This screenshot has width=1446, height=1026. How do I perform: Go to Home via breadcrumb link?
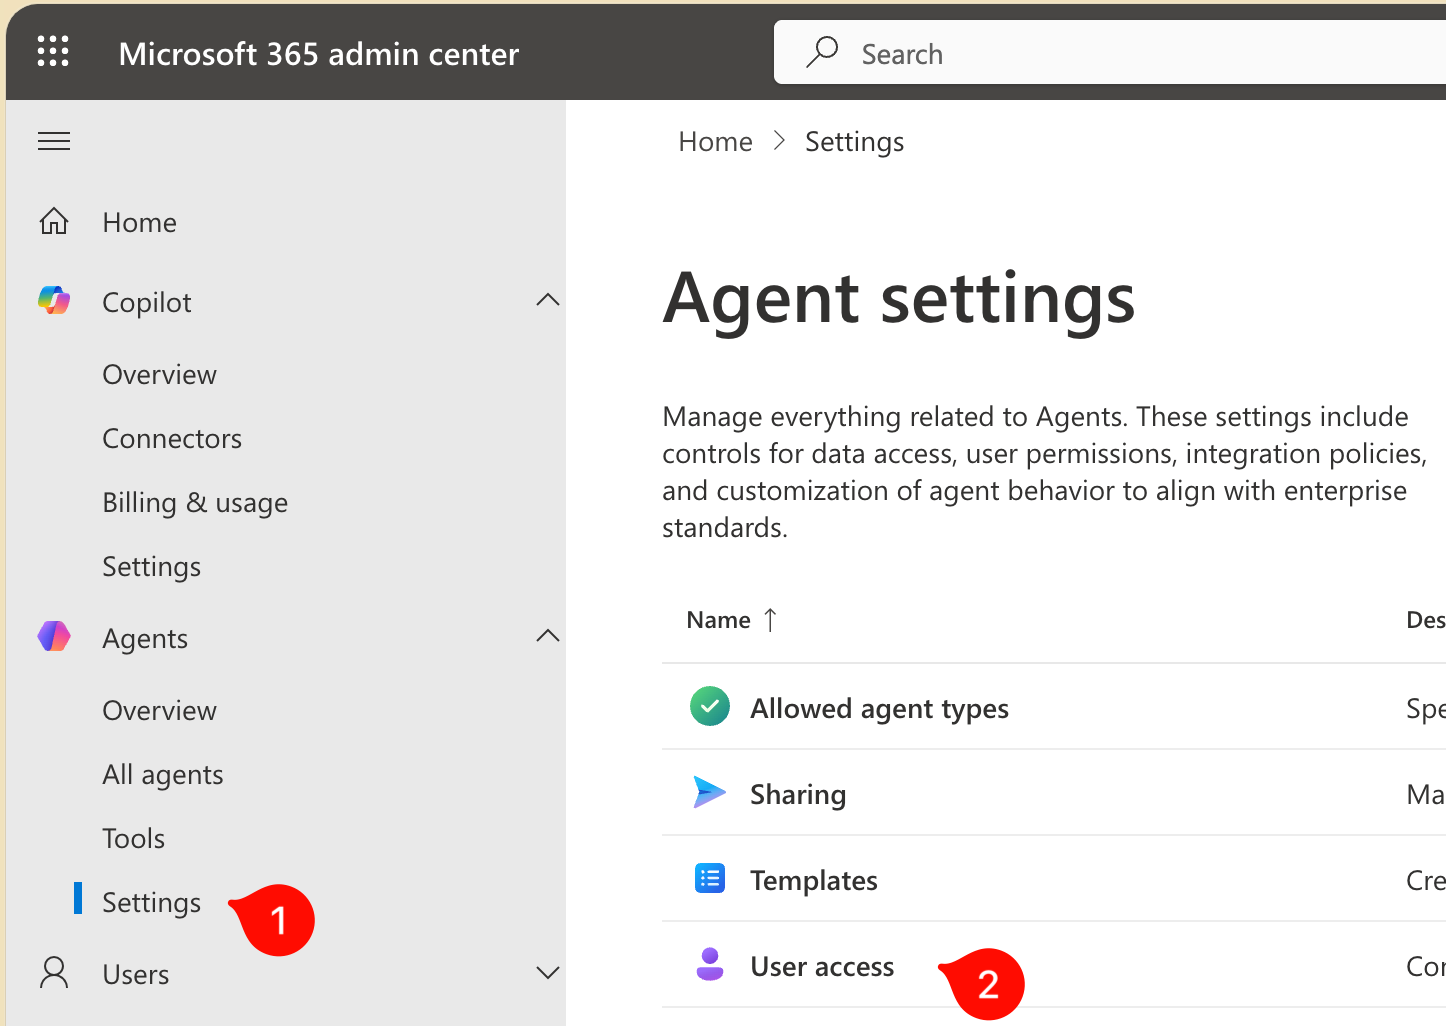[715, 142]
